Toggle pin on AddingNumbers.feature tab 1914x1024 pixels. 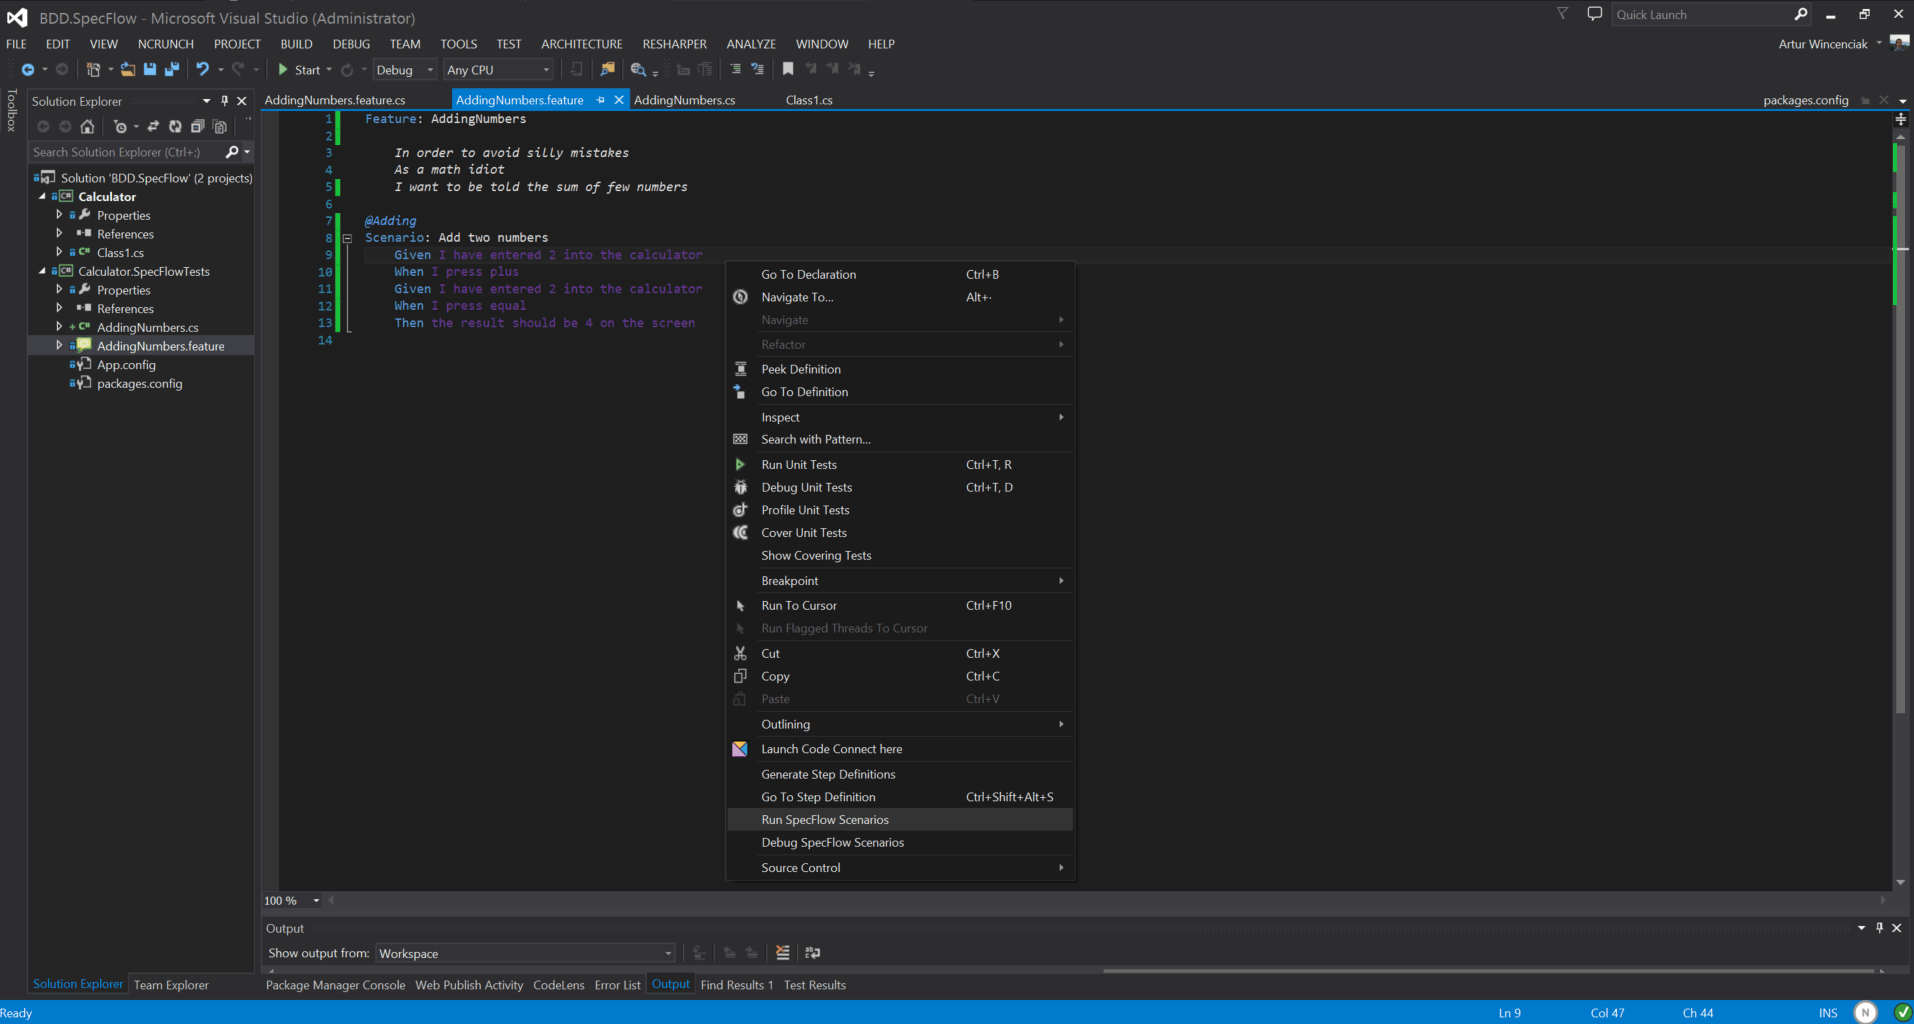coord(601,100)
